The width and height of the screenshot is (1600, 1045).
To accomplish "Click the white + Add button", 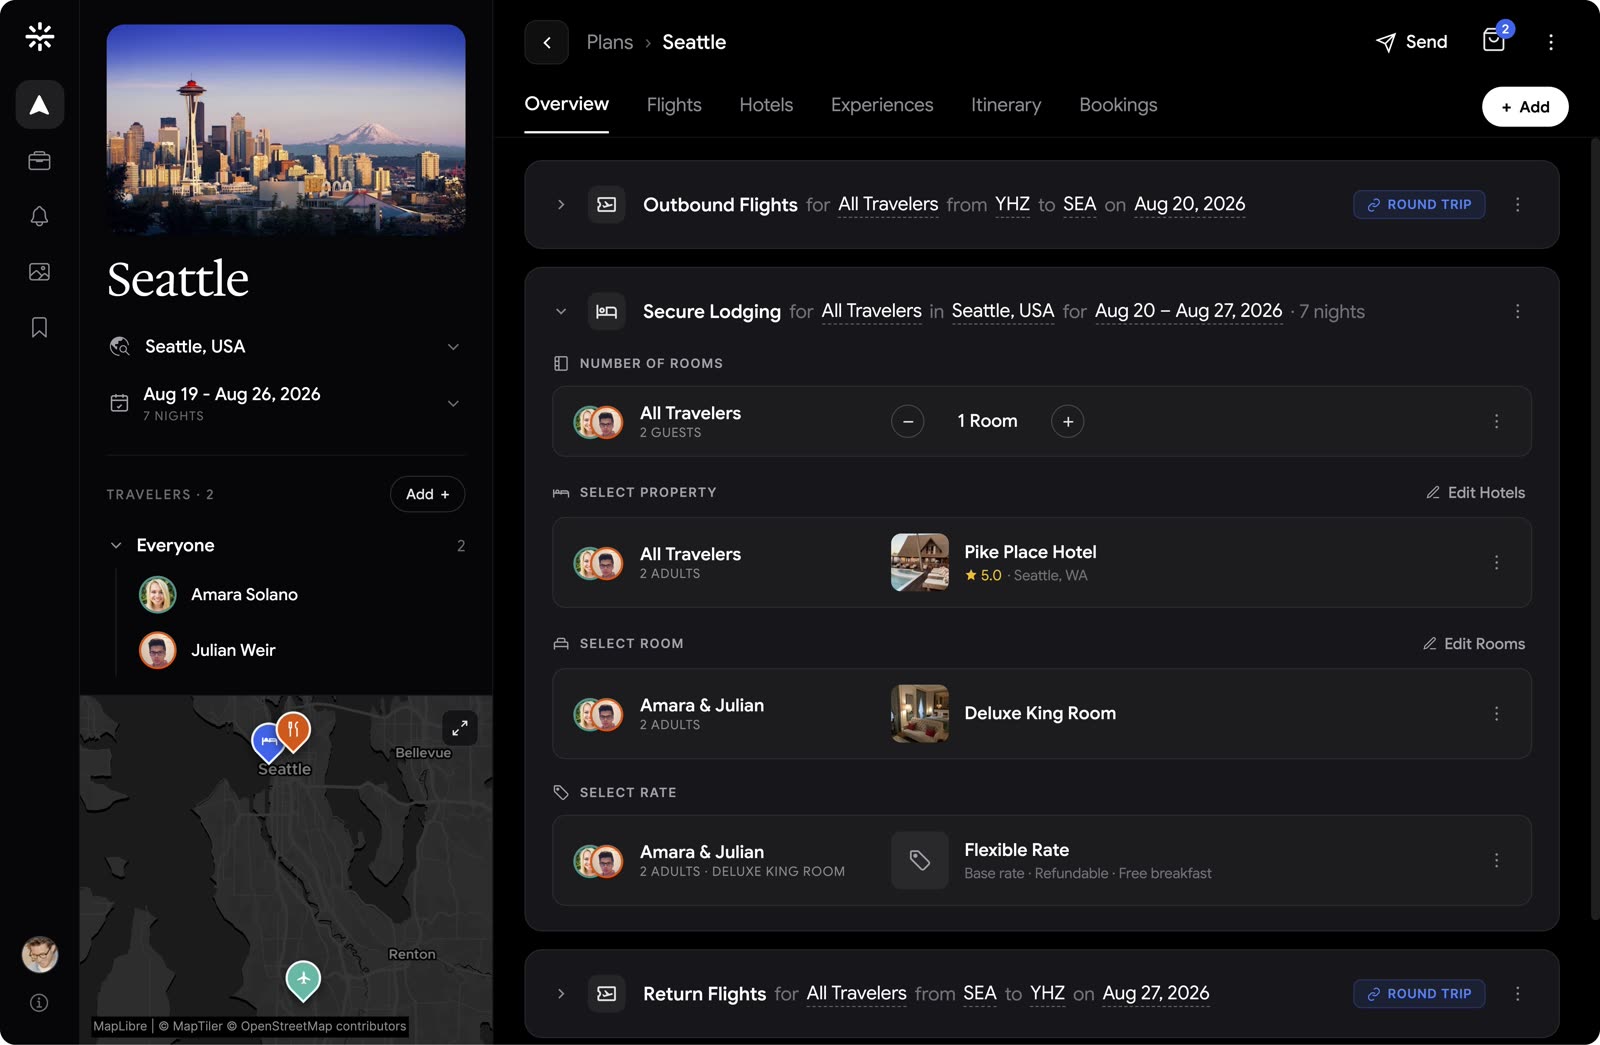I will pos(1525,107).
